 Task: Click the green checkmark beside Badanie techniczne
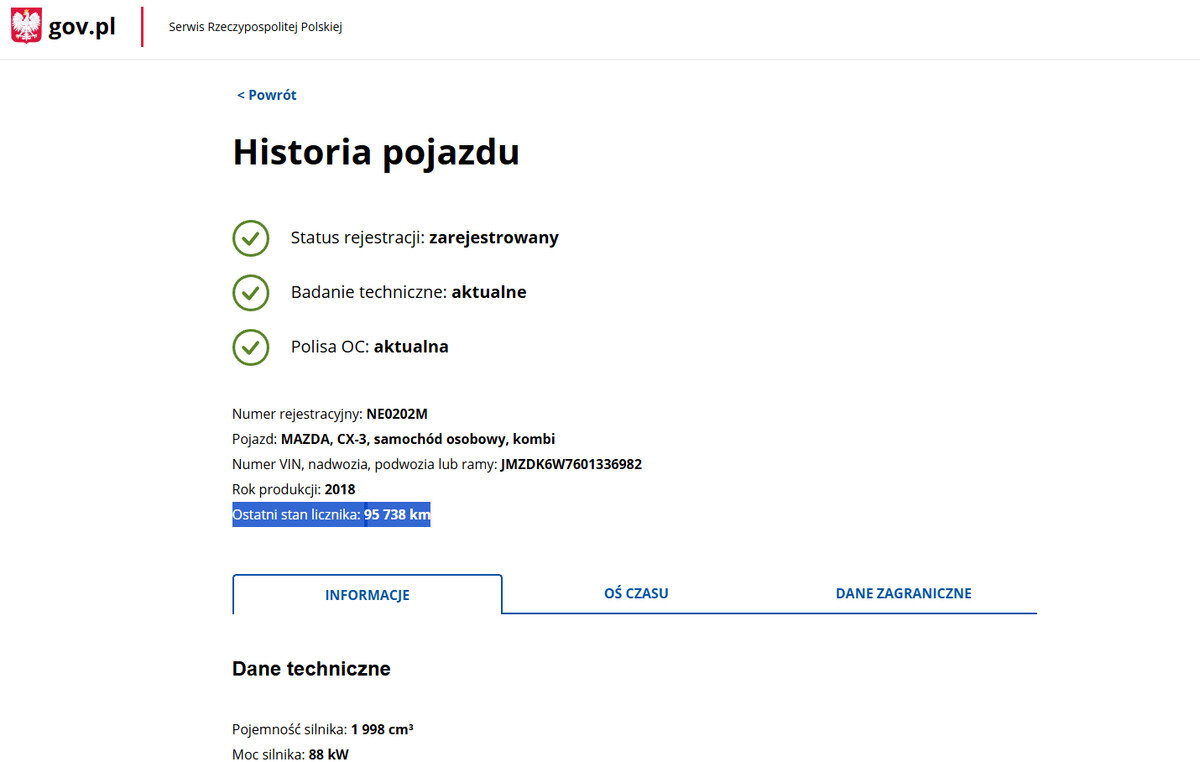(x=251, y=292)
